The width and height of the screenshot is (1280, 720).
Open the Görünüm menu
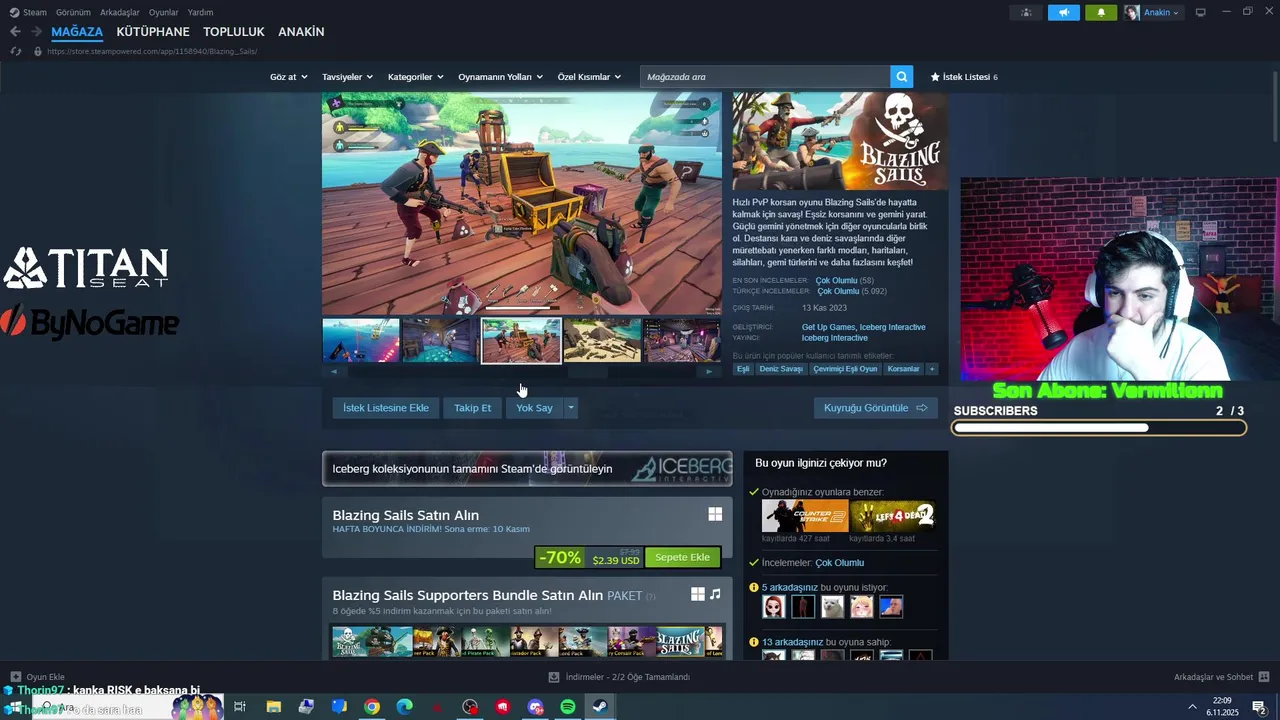pos(73,12)
